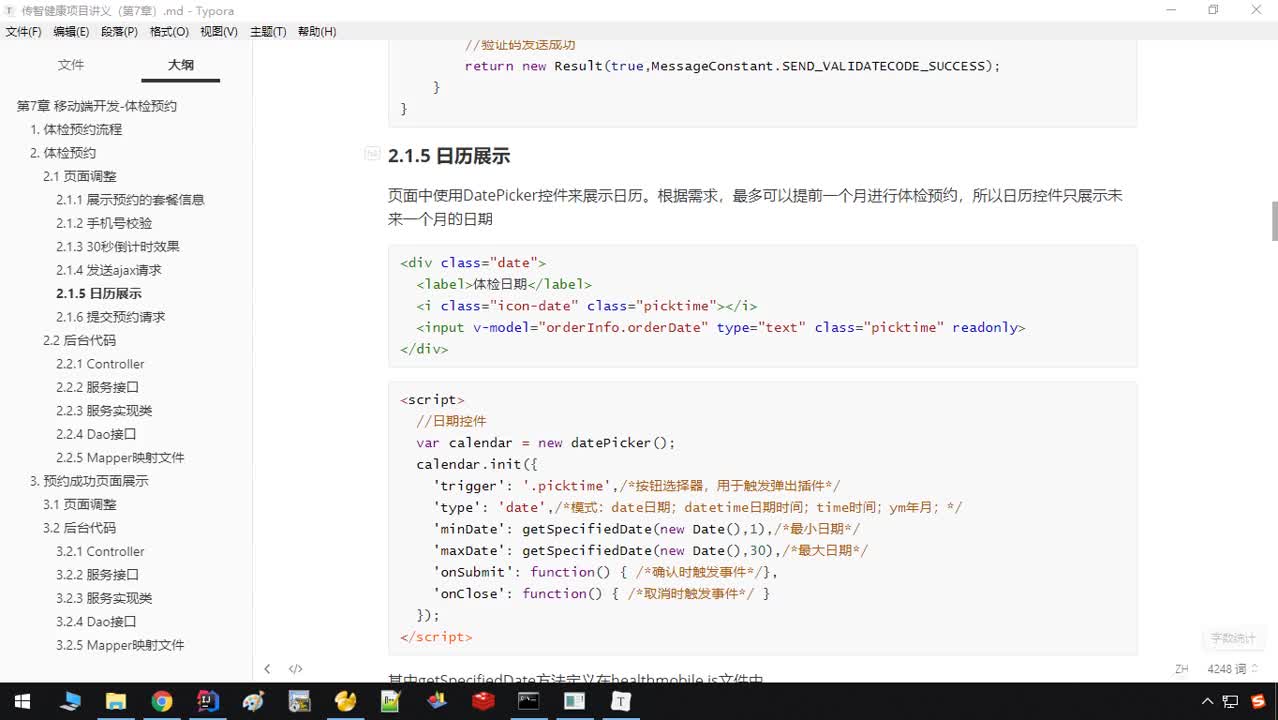Go to outline item 2.1.4 发送ajax请求
Image resolution: width=1278 pixels, height=720 pixels.
(x=109, y=270)
